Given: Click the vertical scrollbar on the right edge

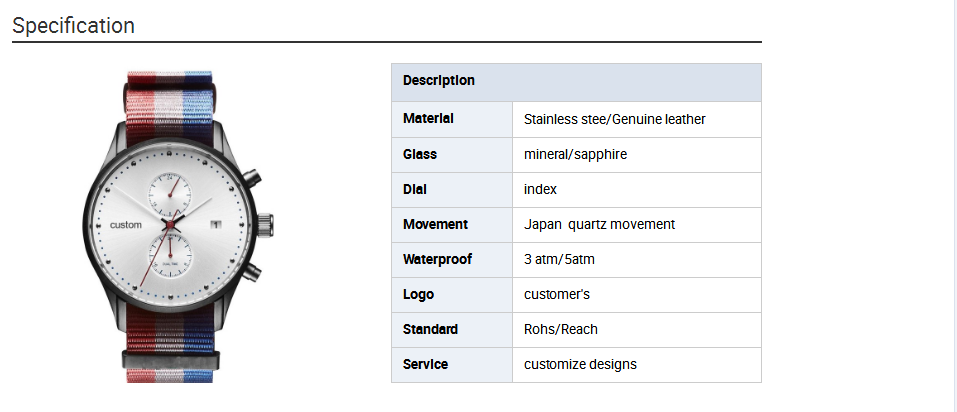Looking at the screenshot, I should [955, 206].
